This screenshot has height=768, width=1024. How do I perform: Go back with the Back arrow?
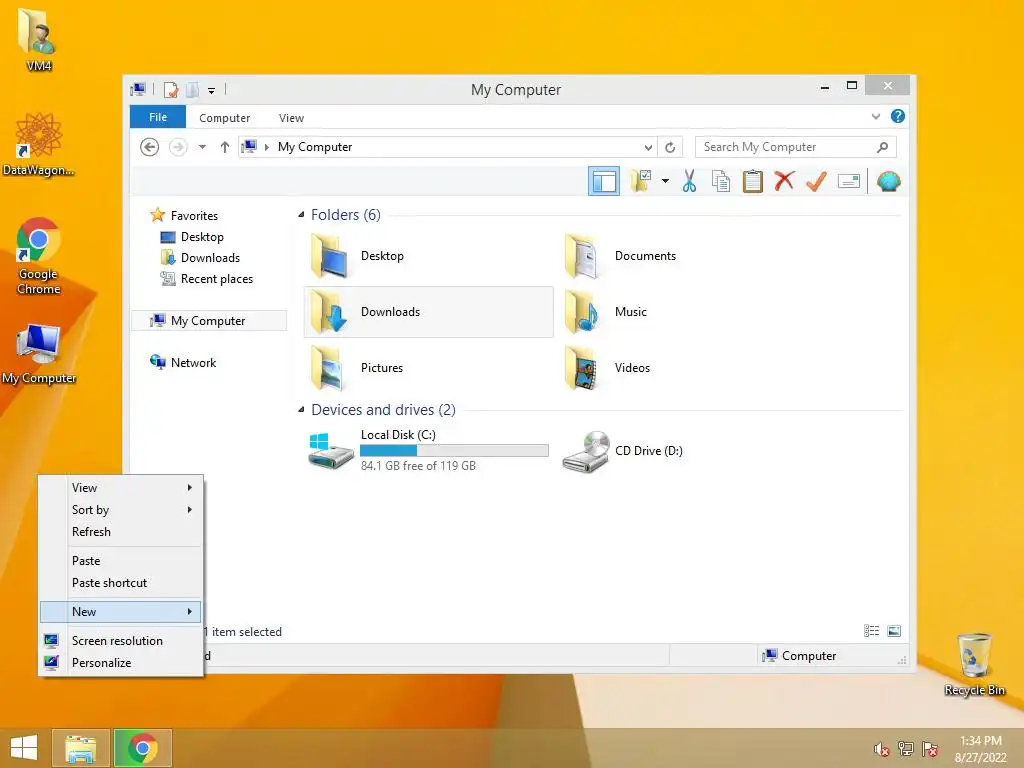point(150,147)
